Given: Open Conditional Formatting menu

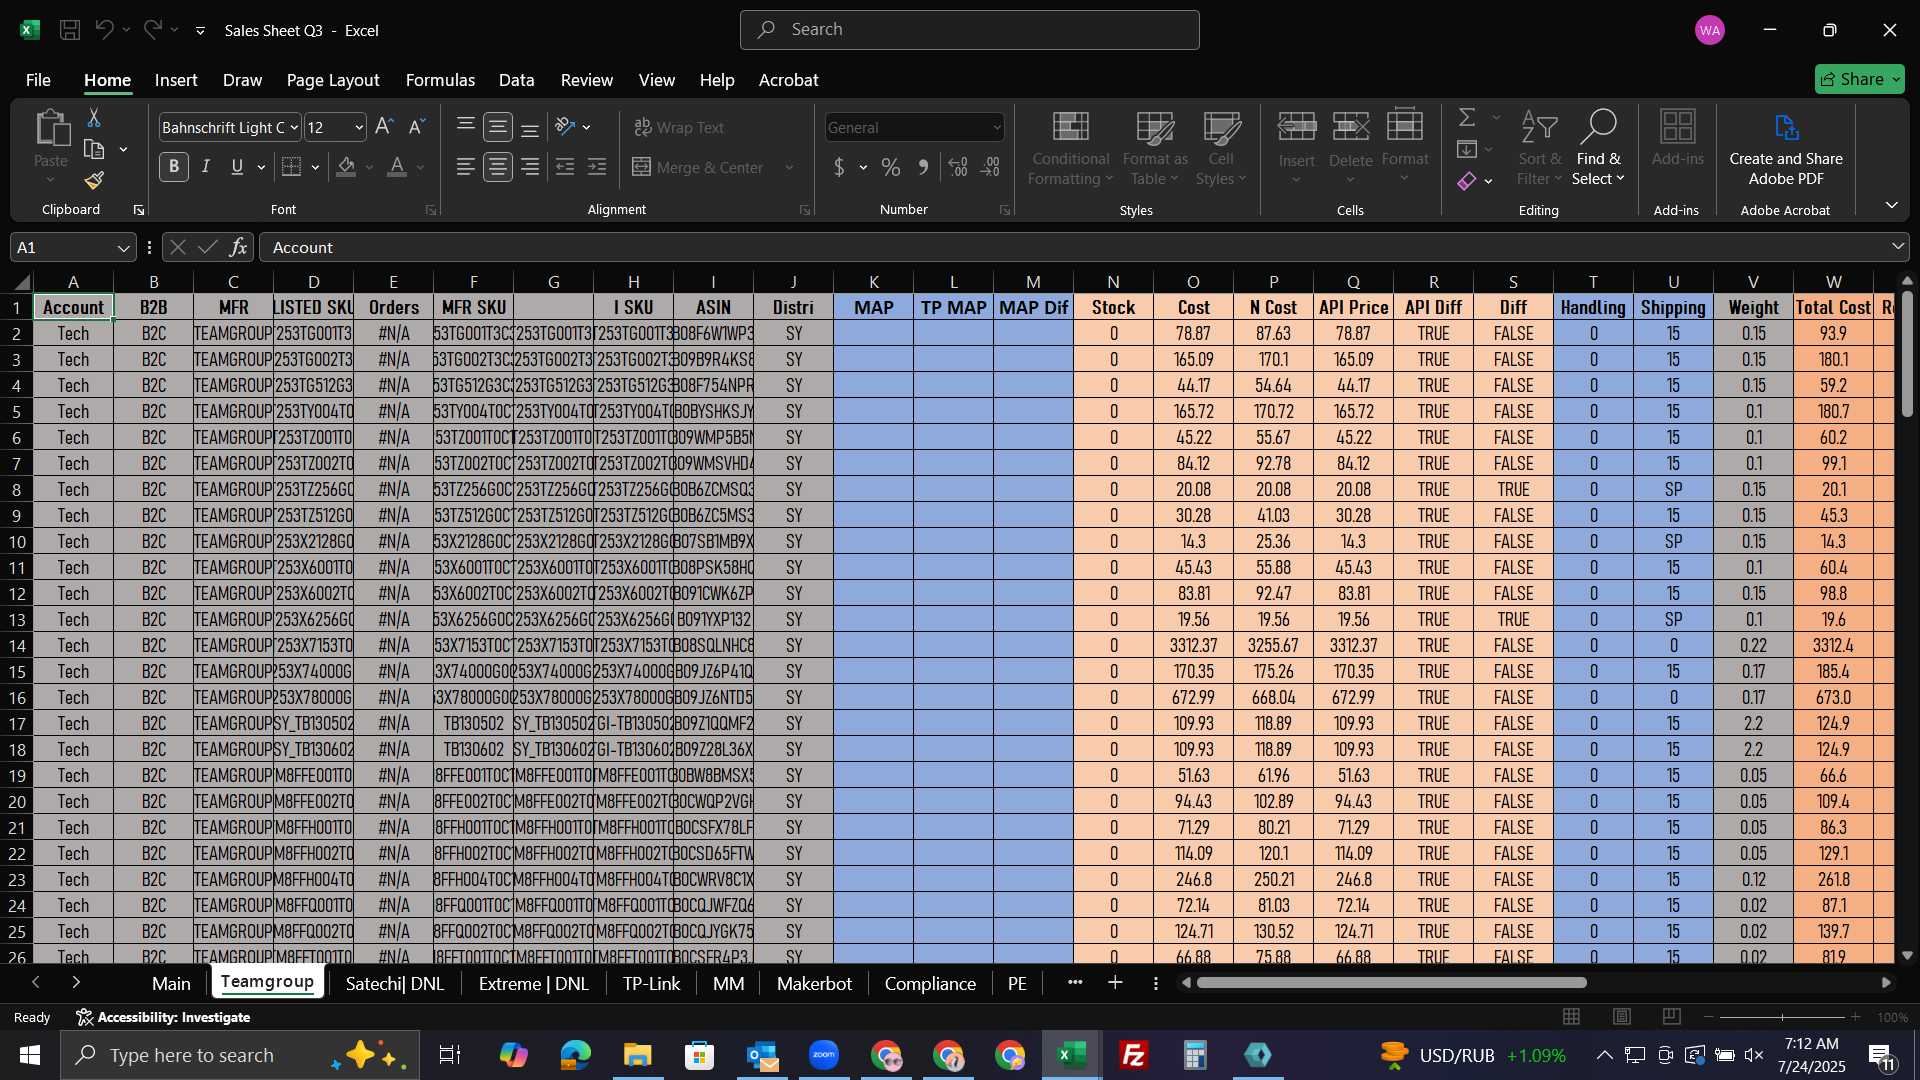Looking at the screenshot, I should point(1070,148).
